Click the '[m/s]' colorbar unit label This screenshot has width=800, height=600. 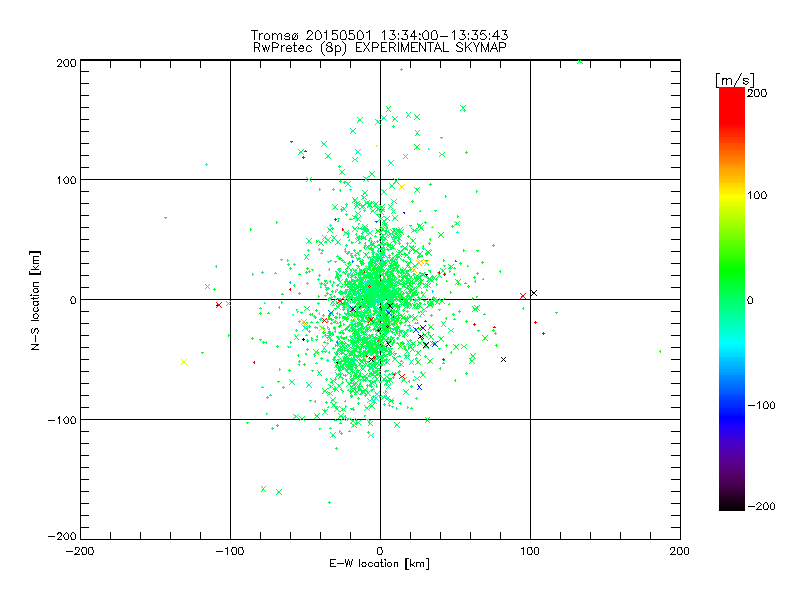pos(735,80)
